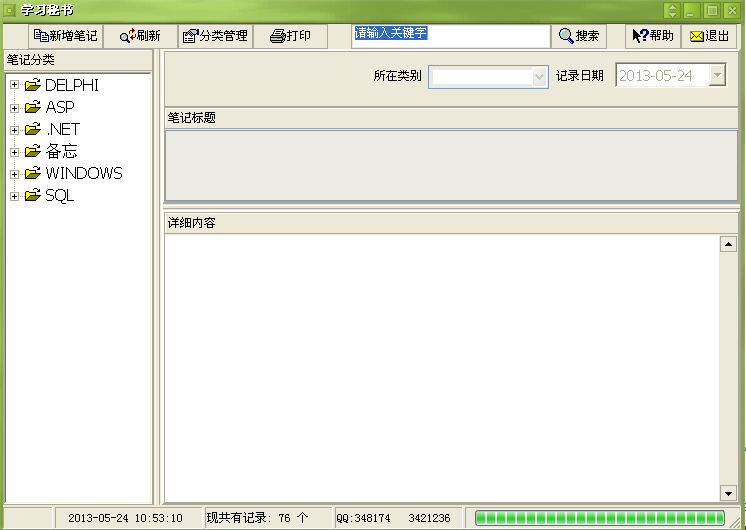Click the 刷新 refresh toolbar button

(140, 36)
